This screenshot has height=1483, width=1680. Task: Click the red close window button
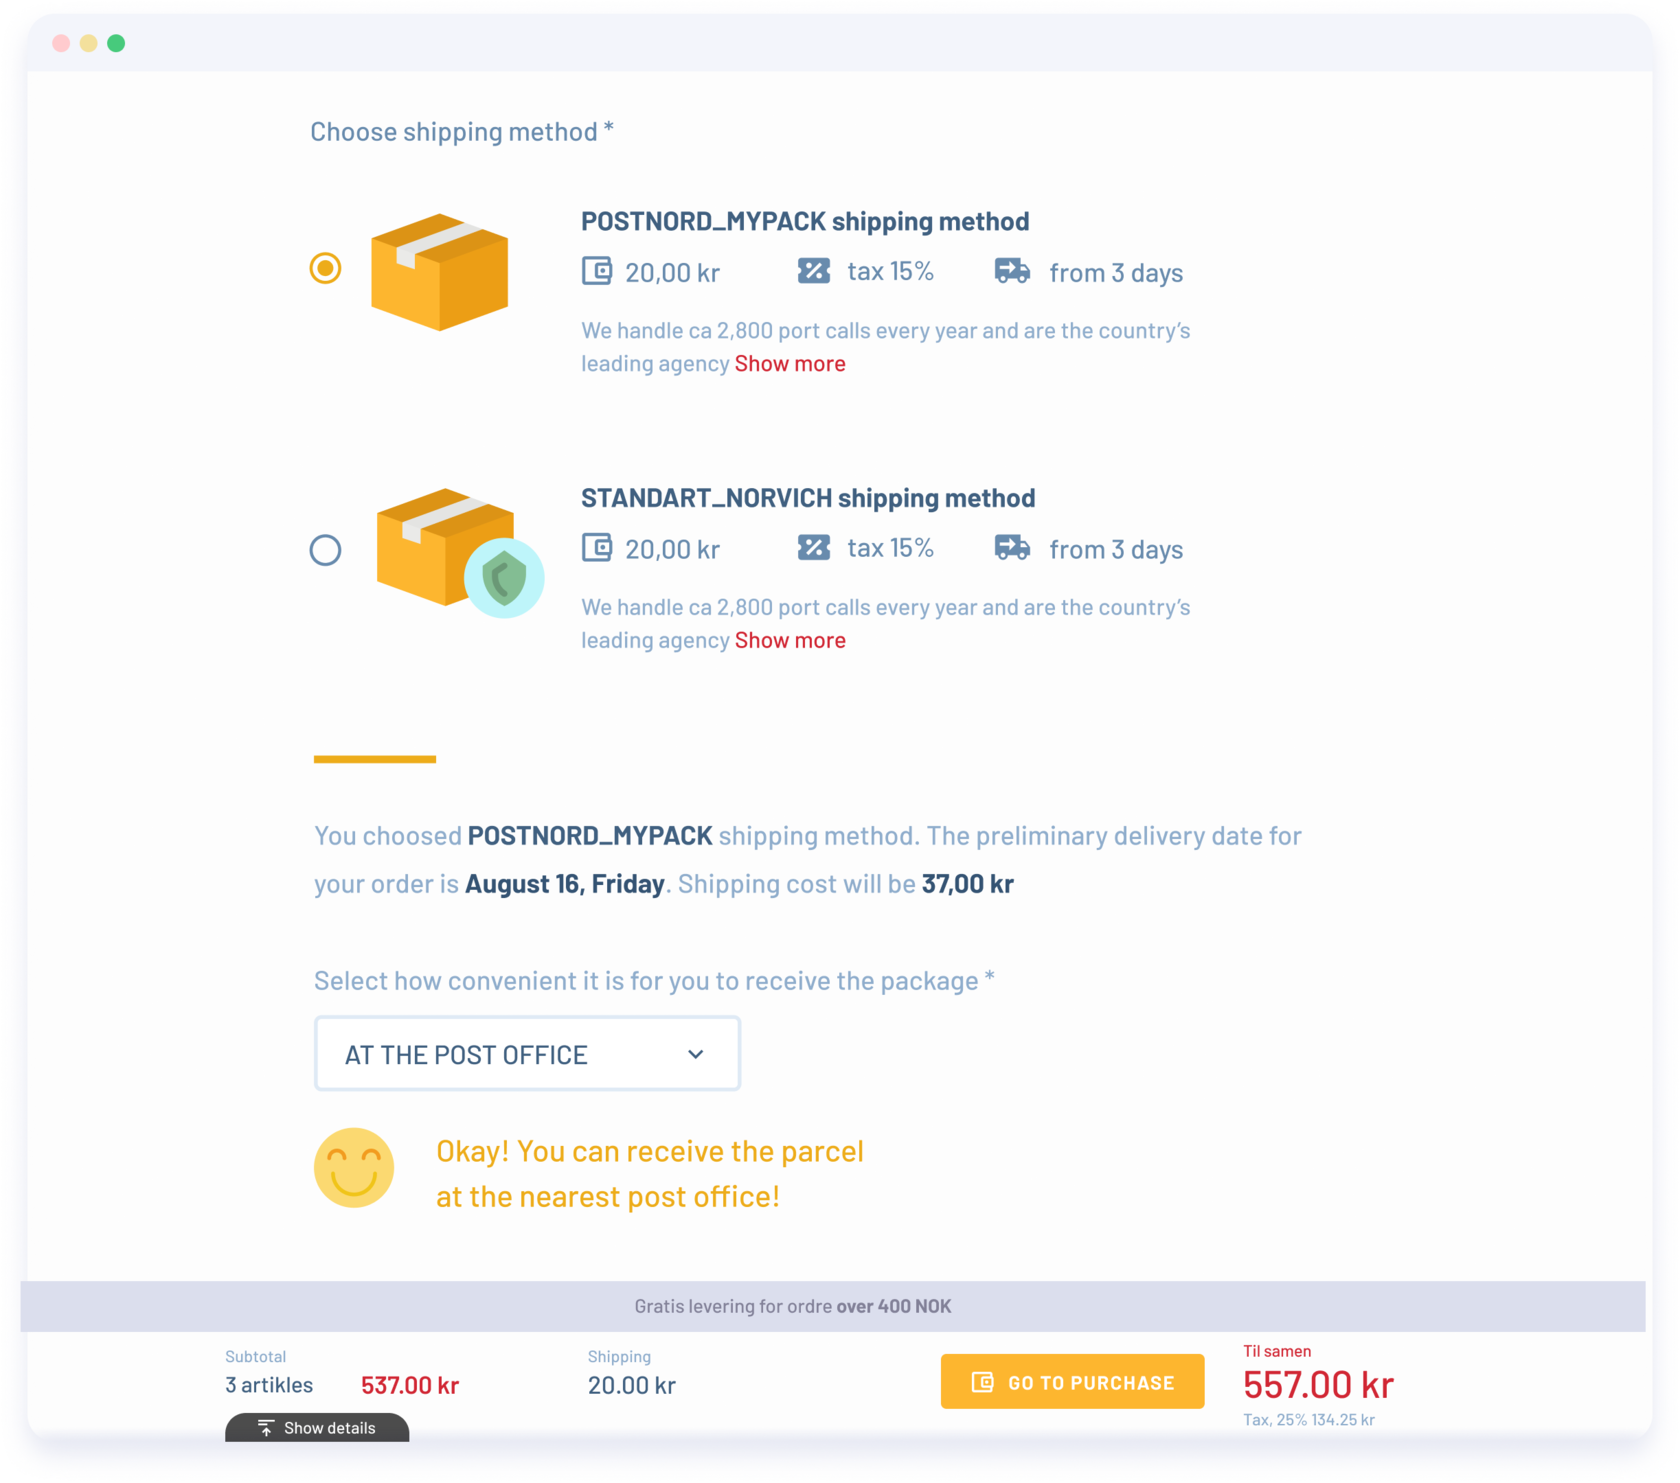click(61, 43)
